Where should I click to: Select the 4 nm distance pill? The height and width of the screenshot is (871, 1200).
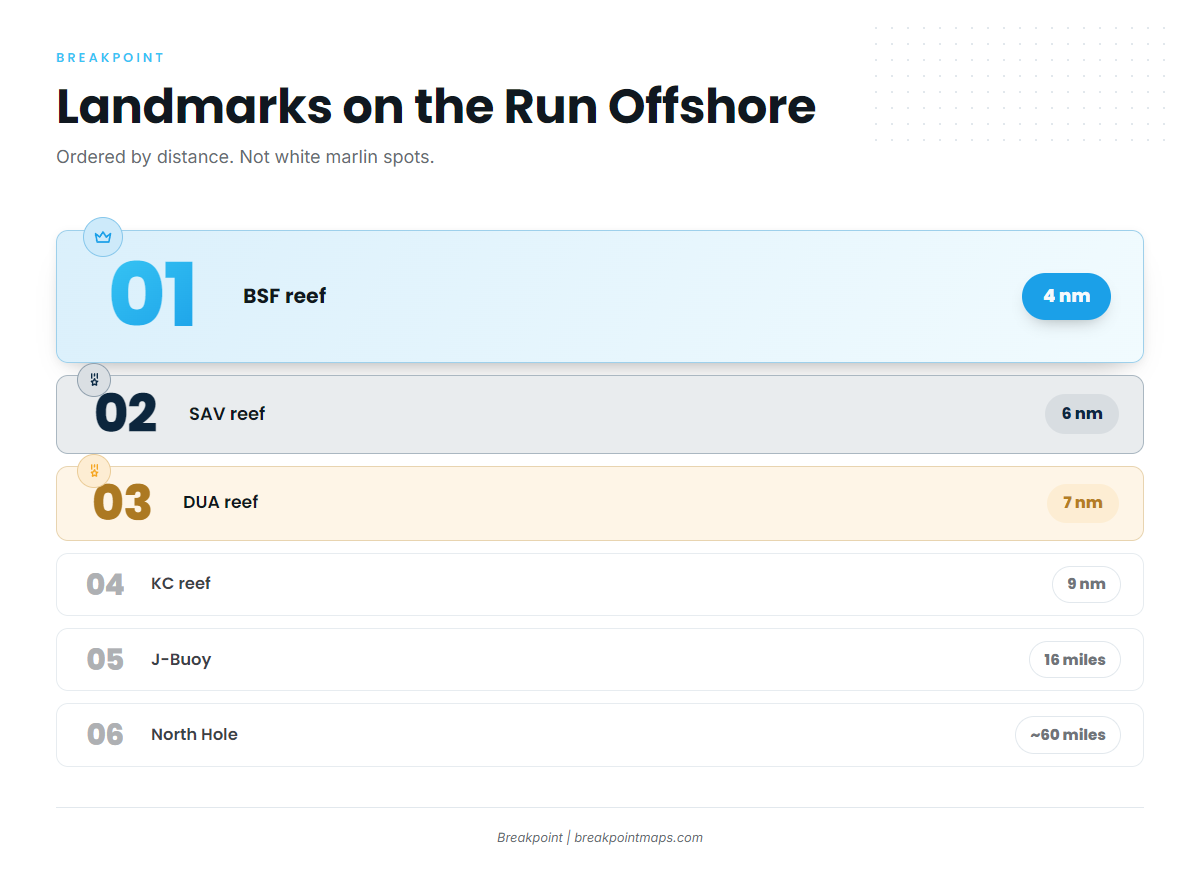[1066, 296]
